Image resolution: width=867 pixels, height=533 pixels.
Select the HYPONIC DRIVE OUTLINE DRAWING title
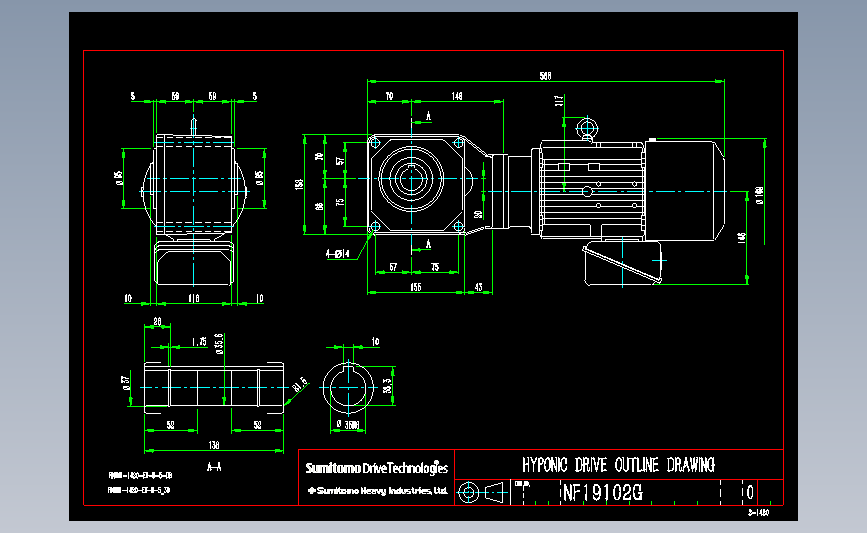click(x=618, y=465)
